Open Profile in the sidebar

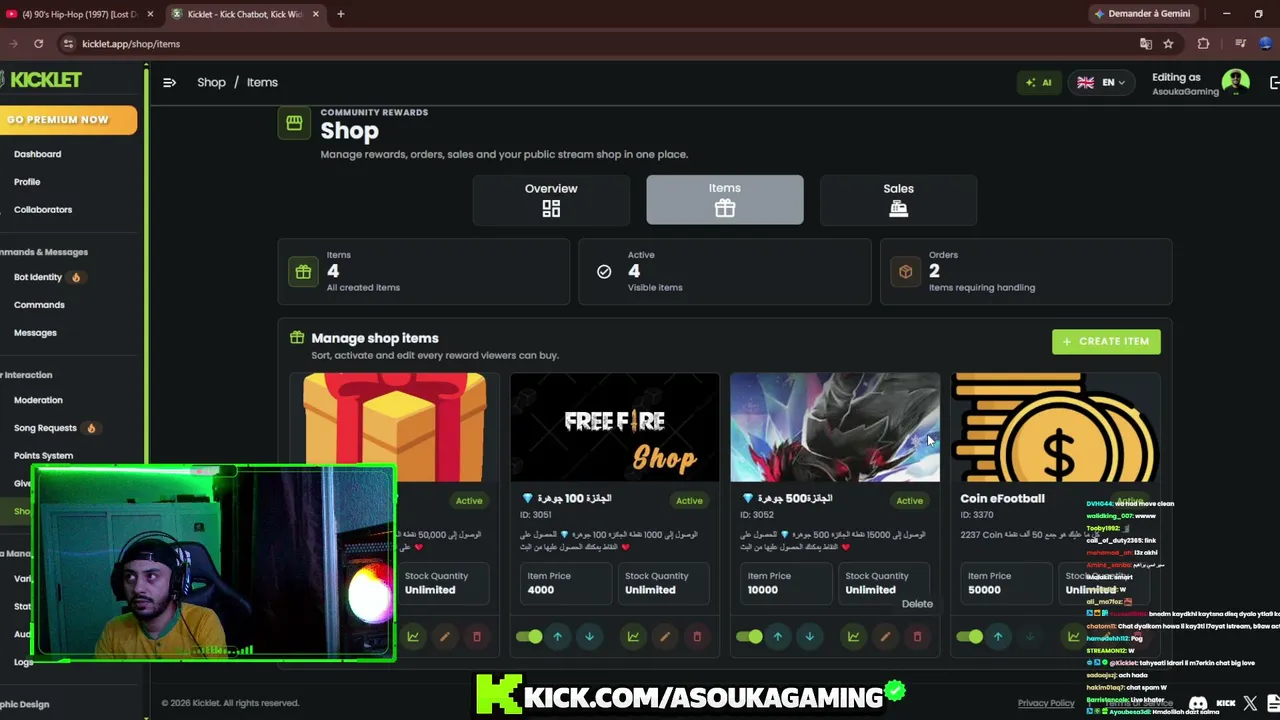tap(27, 182)
